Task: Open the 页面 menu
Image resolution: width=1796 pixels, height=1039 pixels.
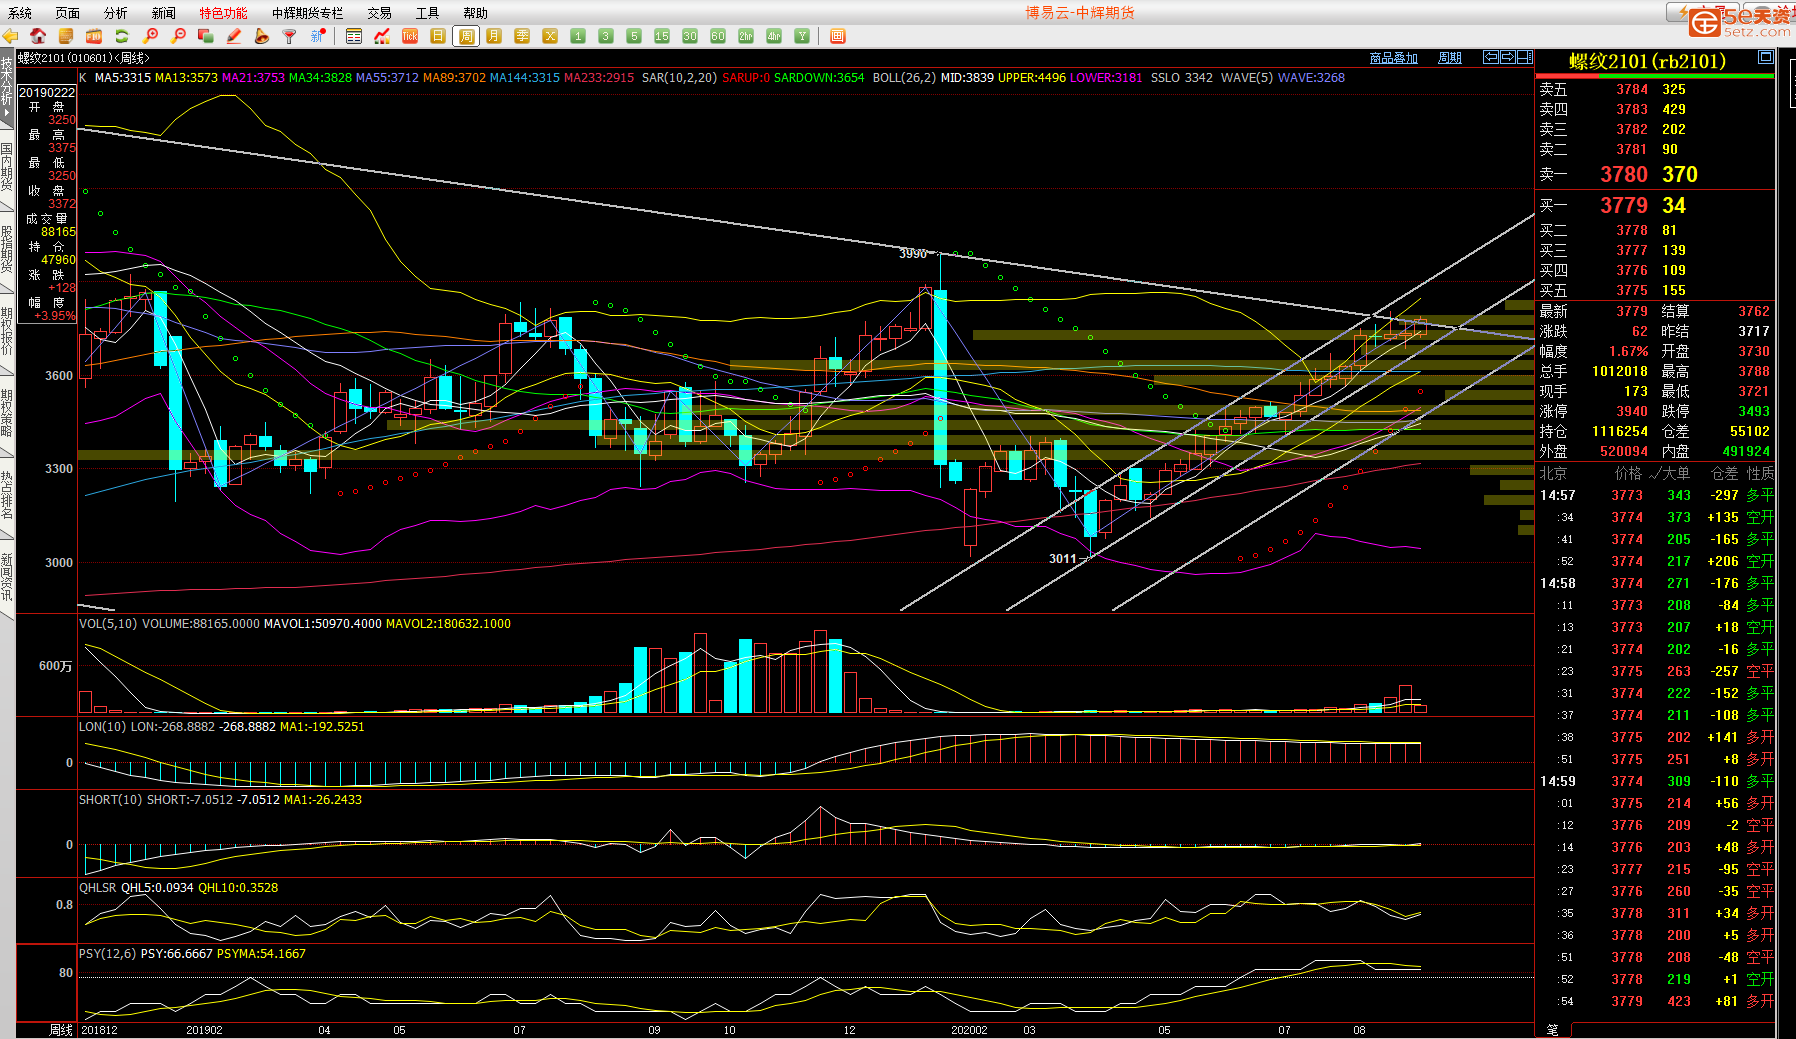Action: pos(68,13)
